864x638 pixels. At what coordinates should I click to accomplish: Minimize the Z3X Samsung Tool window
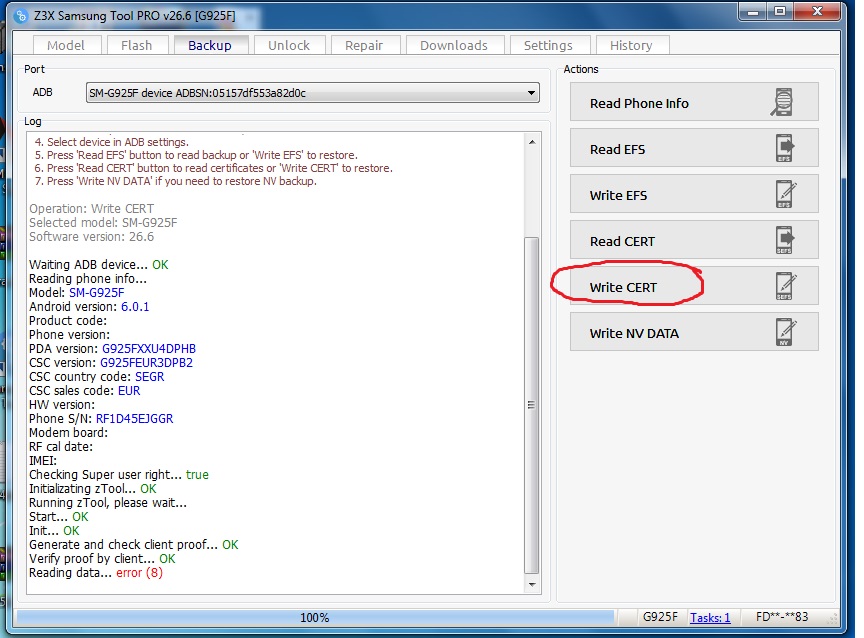point(753,12)
